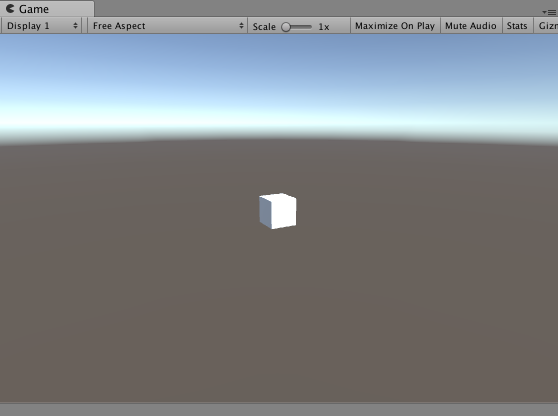The image size is (558, 416).
Task: Select the Game tab
Action: [47, 9]
